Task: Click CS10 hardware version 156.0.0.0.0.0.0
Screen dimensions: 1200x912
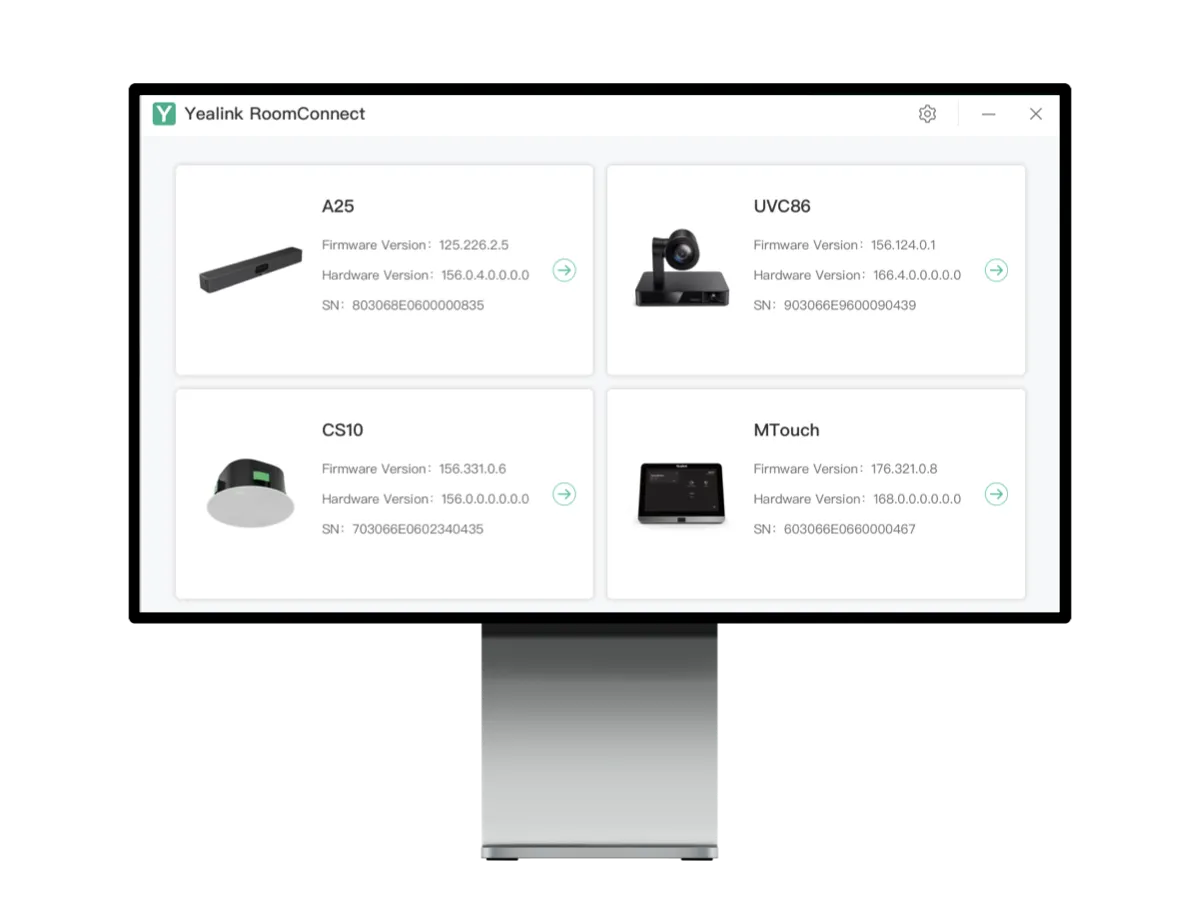Action: tap(485, 499)
